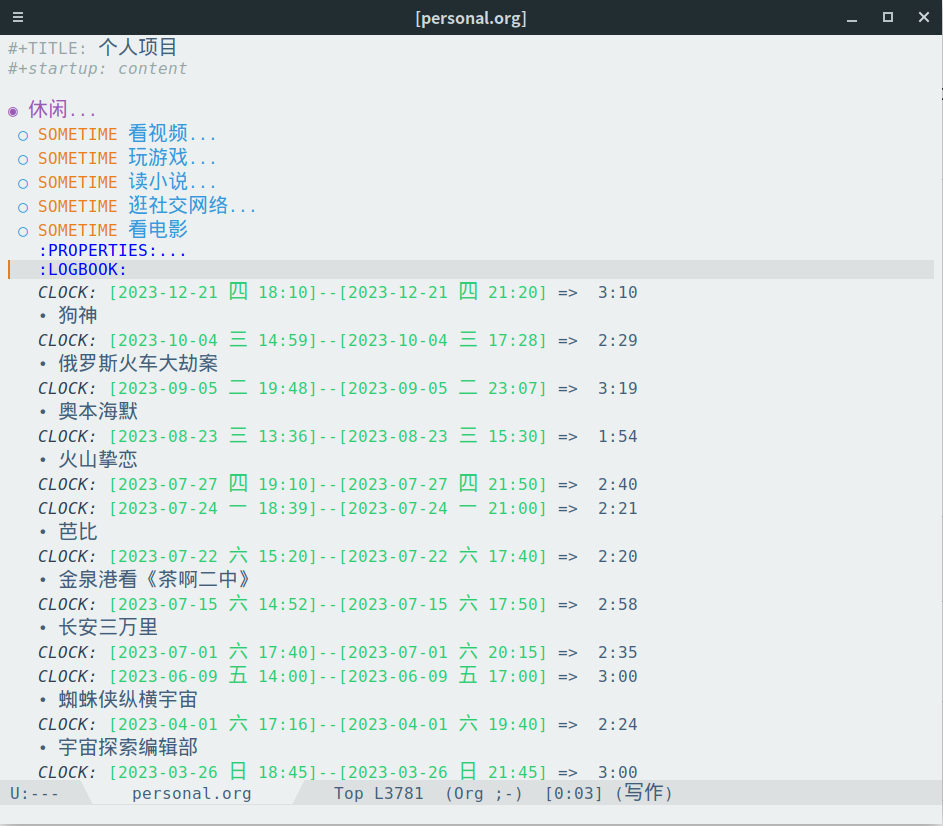Click the circle bullet beside 逛社交网络

click(23, 208)
